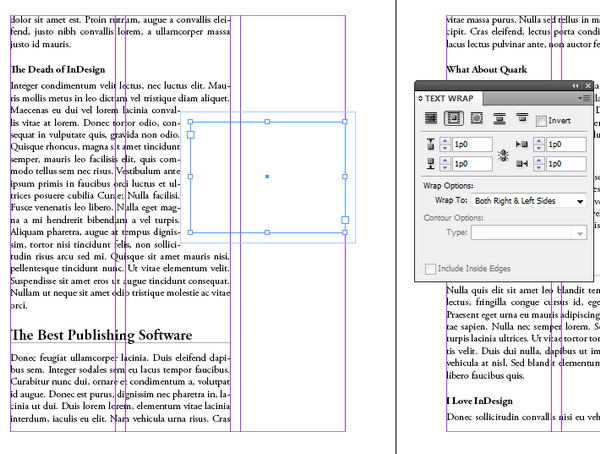Toggle the Invert checkbox
This screenshot has width=600, height=454.
coord(541,121)
